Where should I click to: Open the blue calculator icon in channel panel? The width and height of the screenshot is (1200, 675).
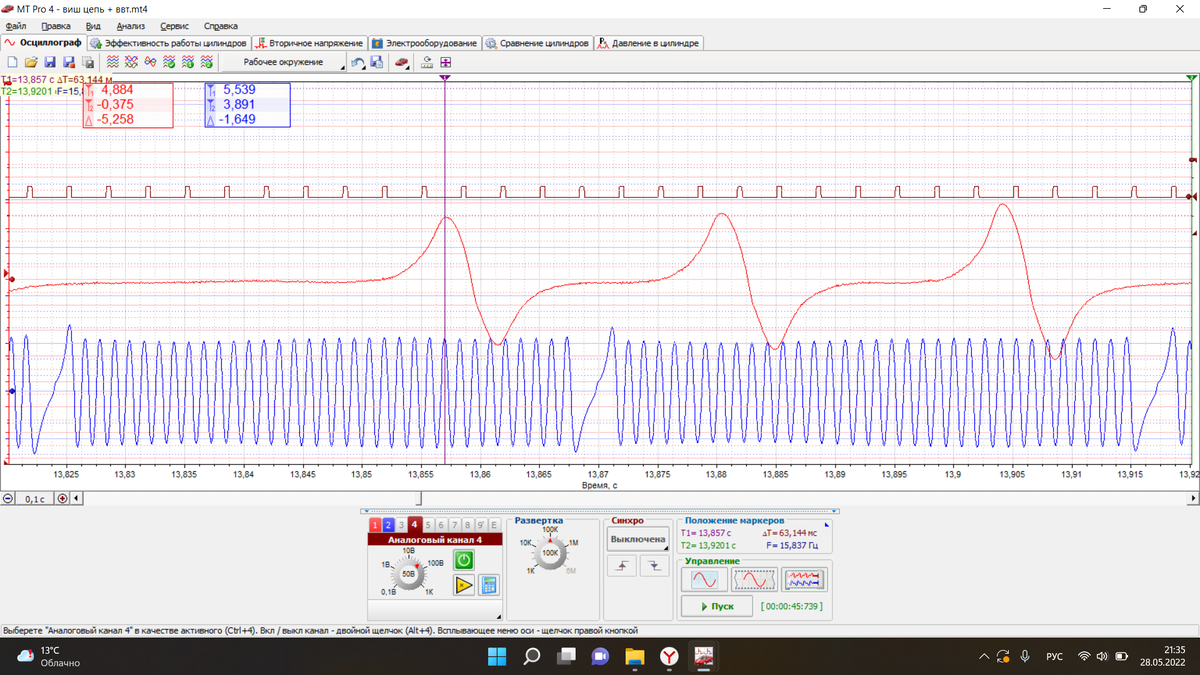(x=489, y=585)
